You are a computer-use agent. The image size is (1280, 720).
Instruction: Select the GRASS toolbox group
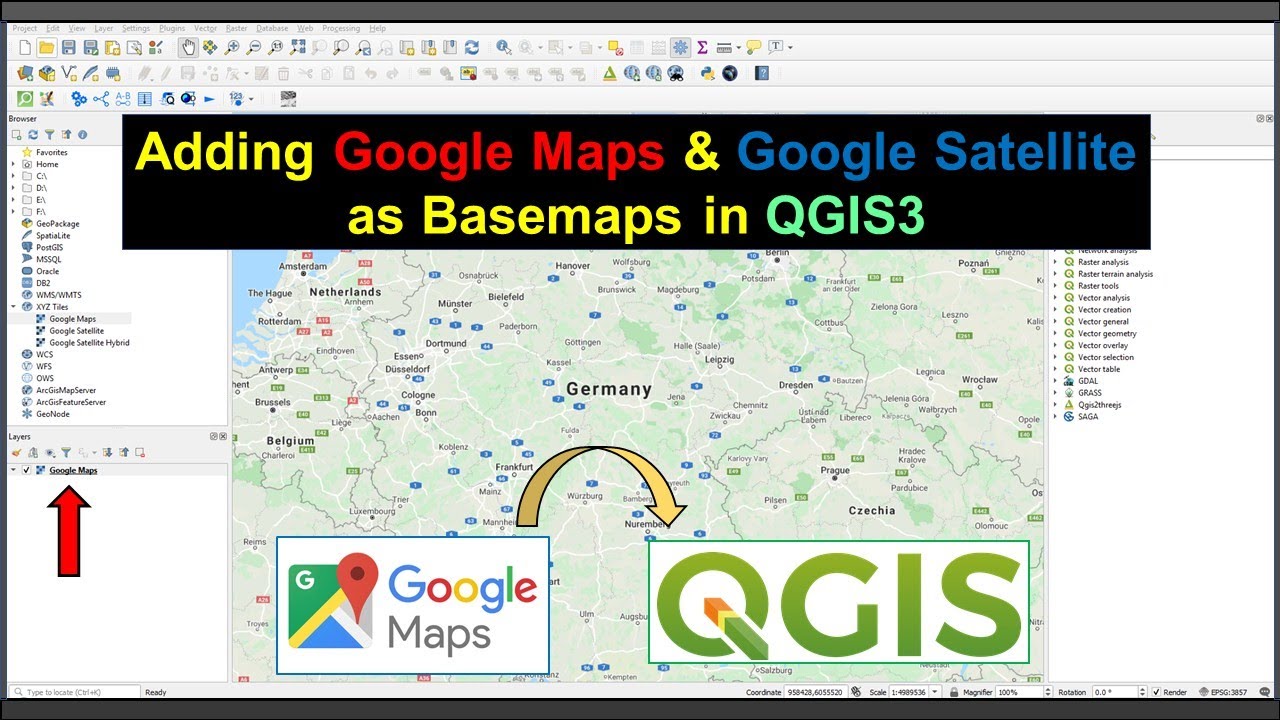pos(1090,393)
